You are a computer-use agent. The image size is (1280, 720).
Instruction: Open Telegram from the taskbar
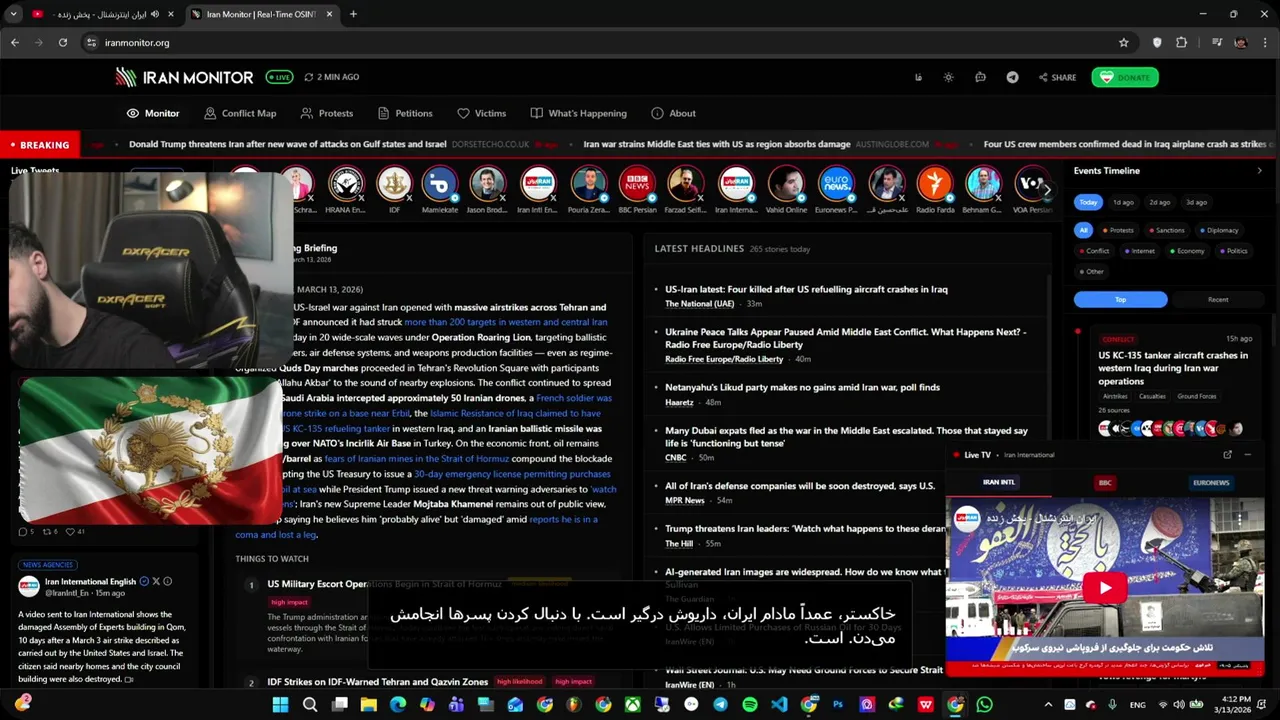[x=720, y=705]
